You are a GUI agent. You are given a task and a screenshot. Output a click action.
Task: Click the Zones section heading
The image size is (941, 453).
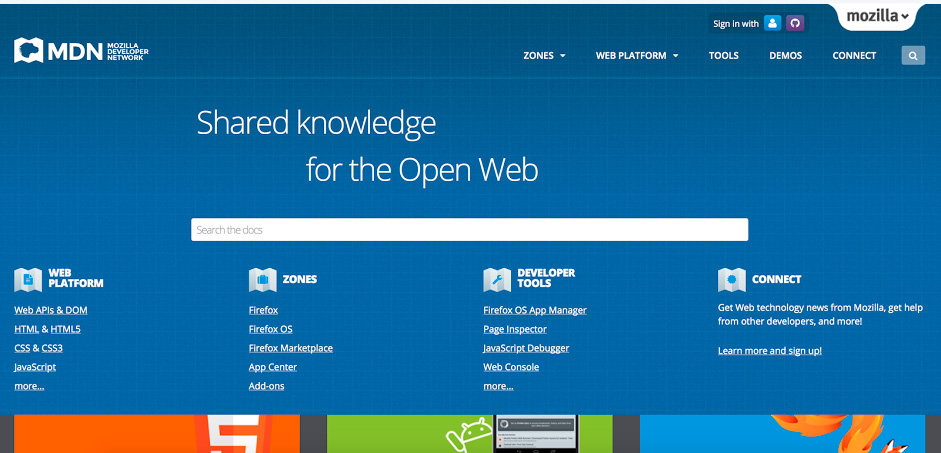click(299, 280)
